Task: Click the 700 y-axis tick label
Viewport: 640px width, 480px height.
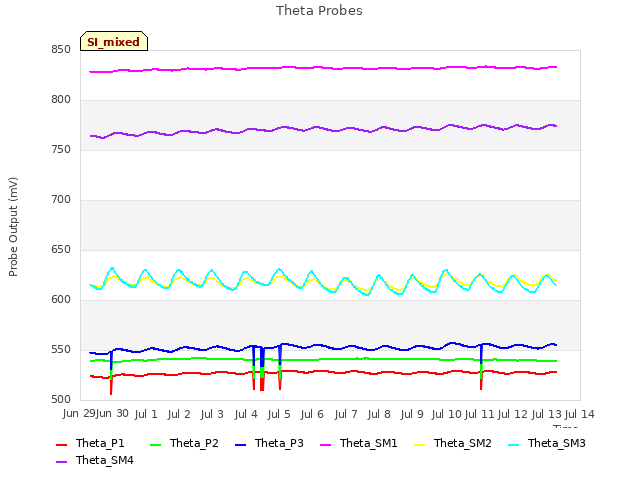Action: coord(61,200)
